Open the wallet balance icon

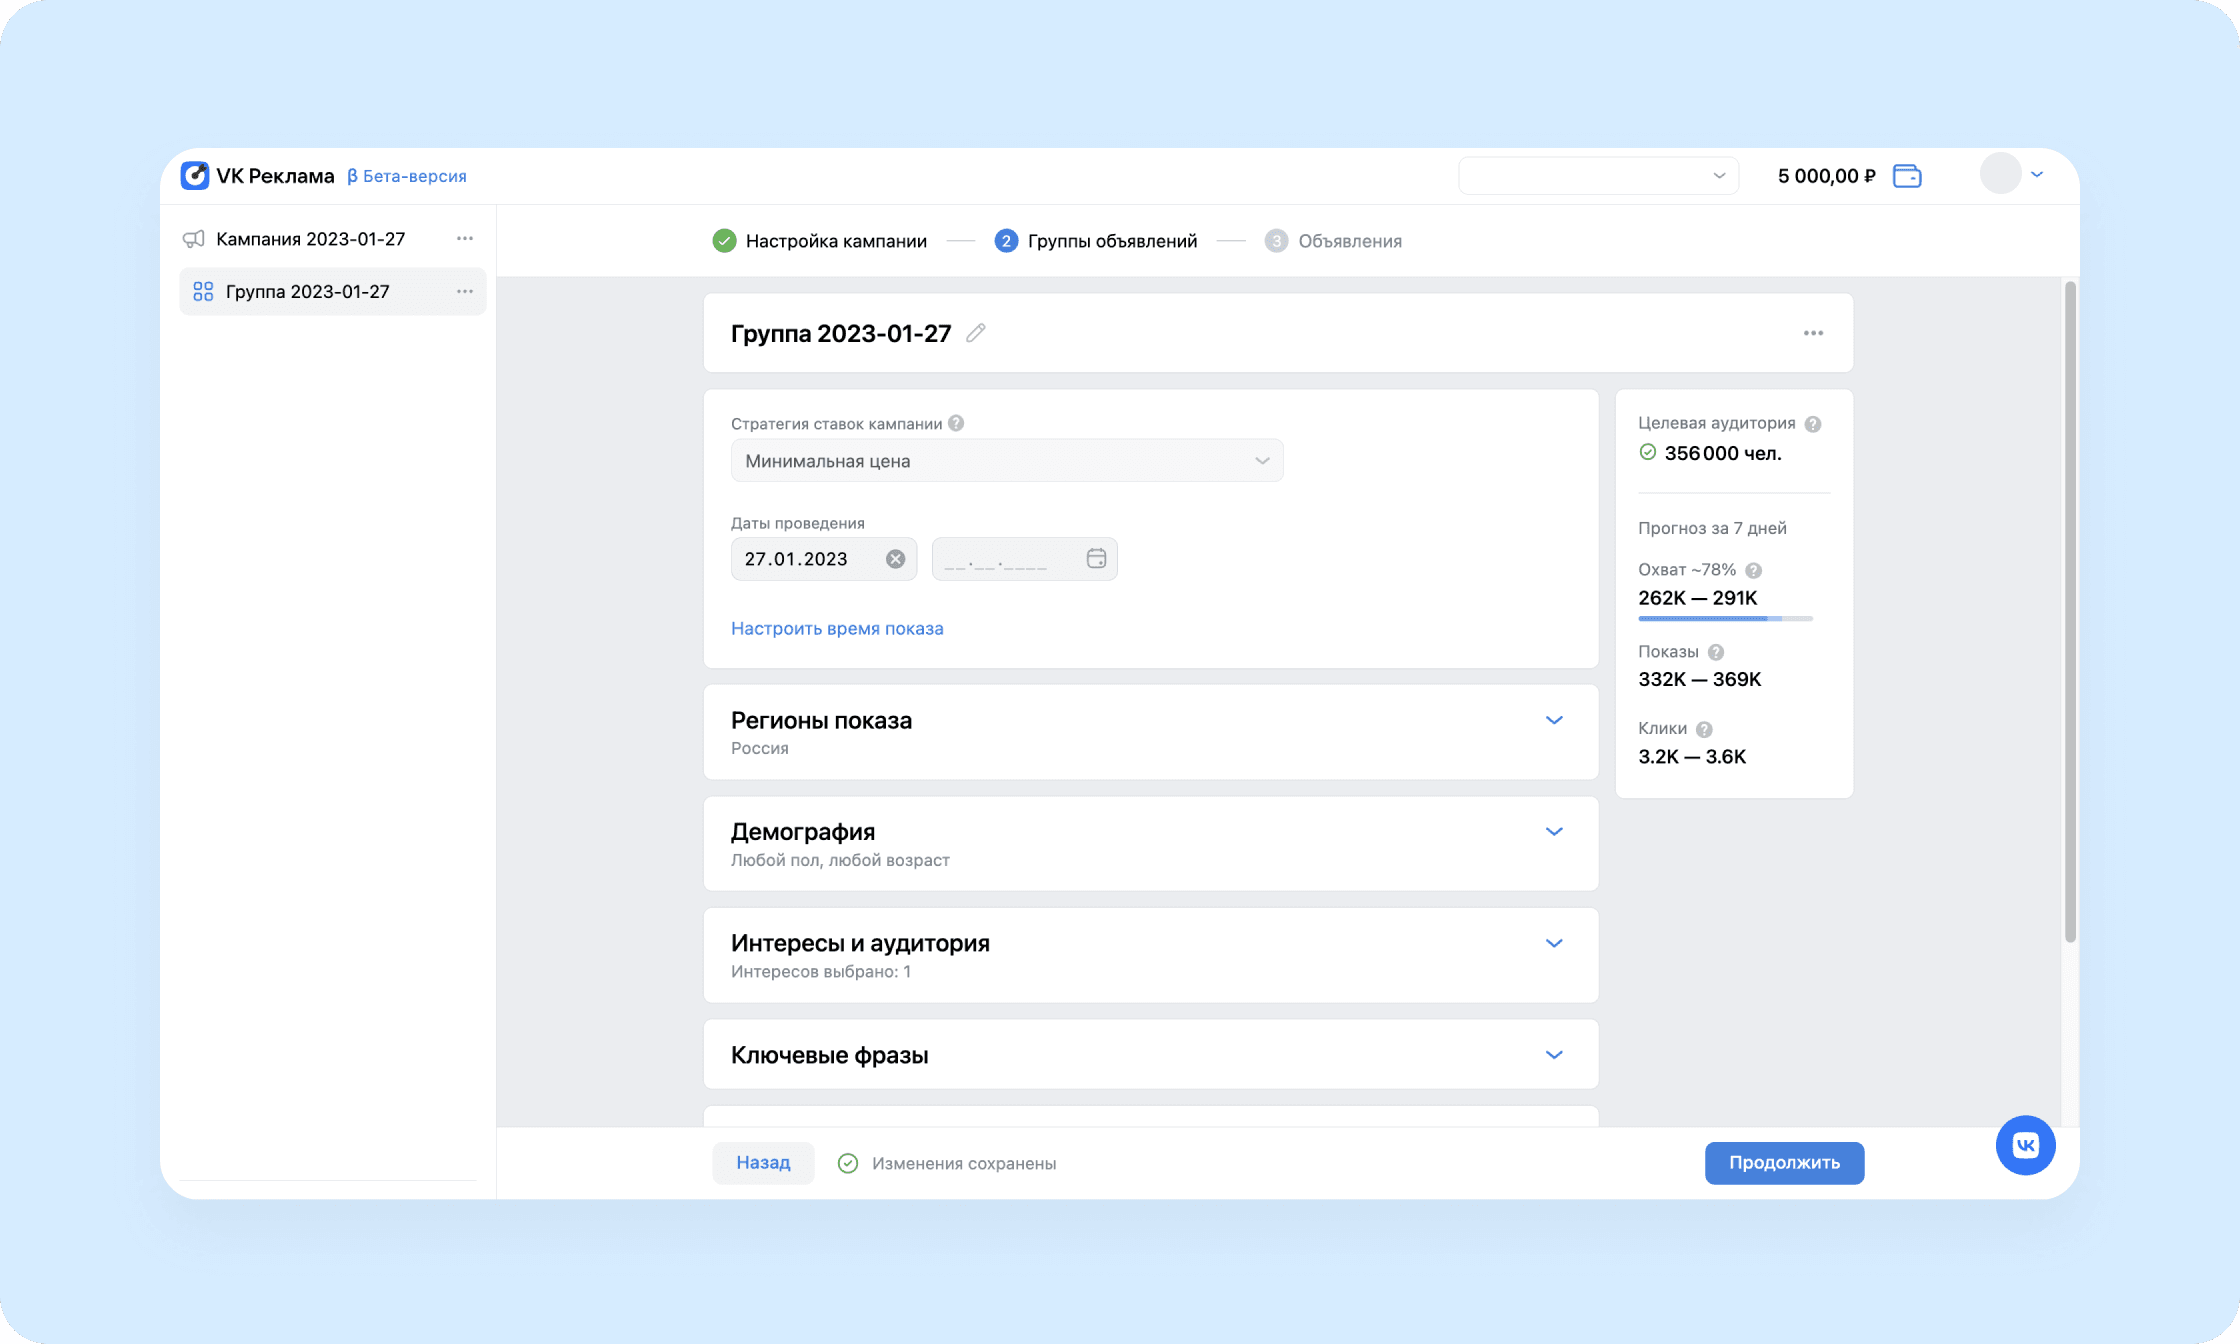pyautogui.click(x=1907, y=176)
